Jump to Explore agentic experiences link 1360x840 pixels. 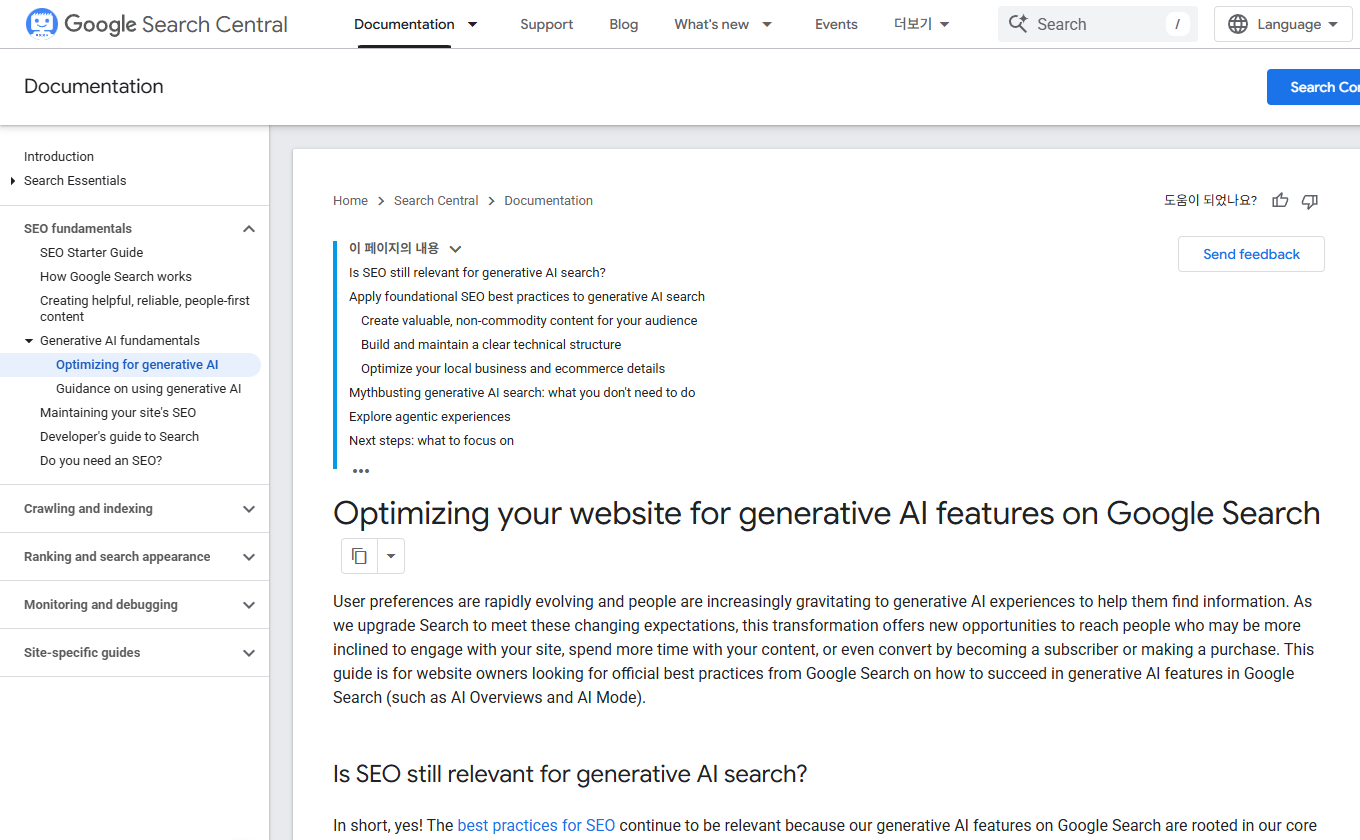(430, 417)
